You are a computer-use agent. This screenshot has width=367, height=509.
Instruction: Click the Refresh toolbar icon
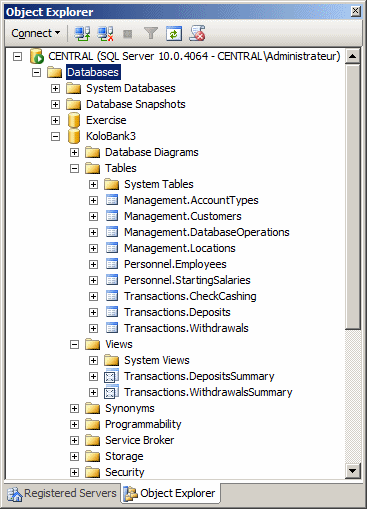click(174, 33)
